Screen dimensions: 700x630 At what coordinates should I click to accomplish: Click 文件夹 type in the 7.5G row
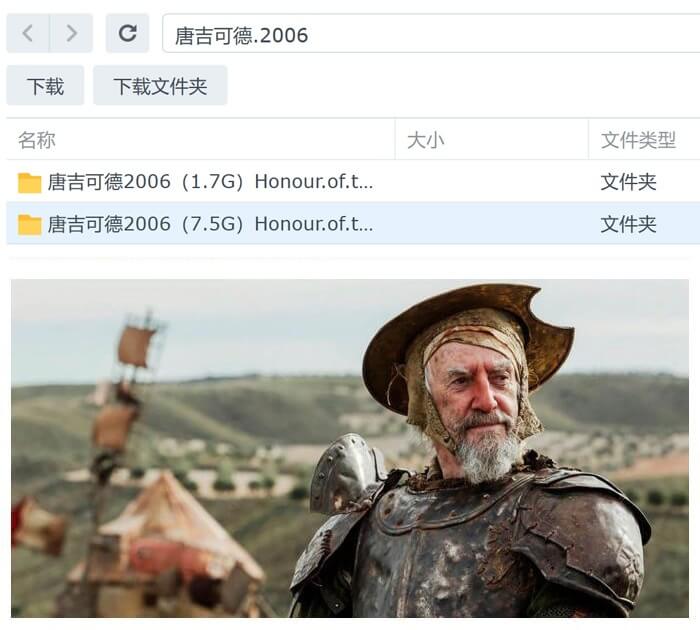(628, 224)
